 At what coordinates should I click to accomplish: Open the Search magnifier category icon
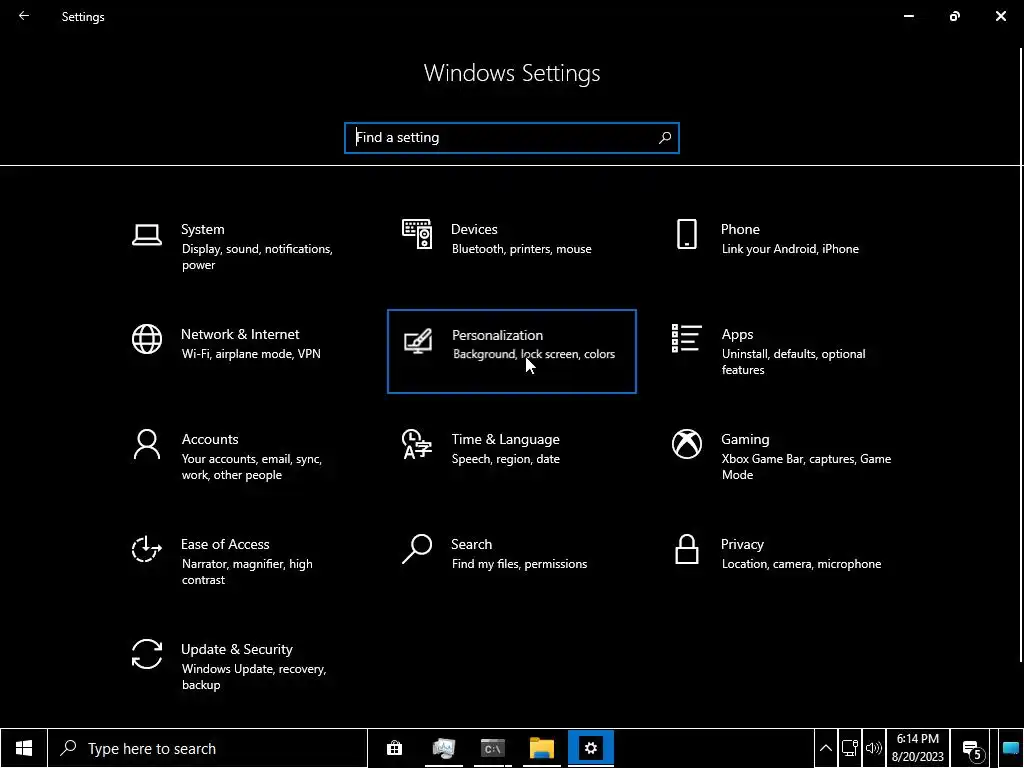point(417,549)
